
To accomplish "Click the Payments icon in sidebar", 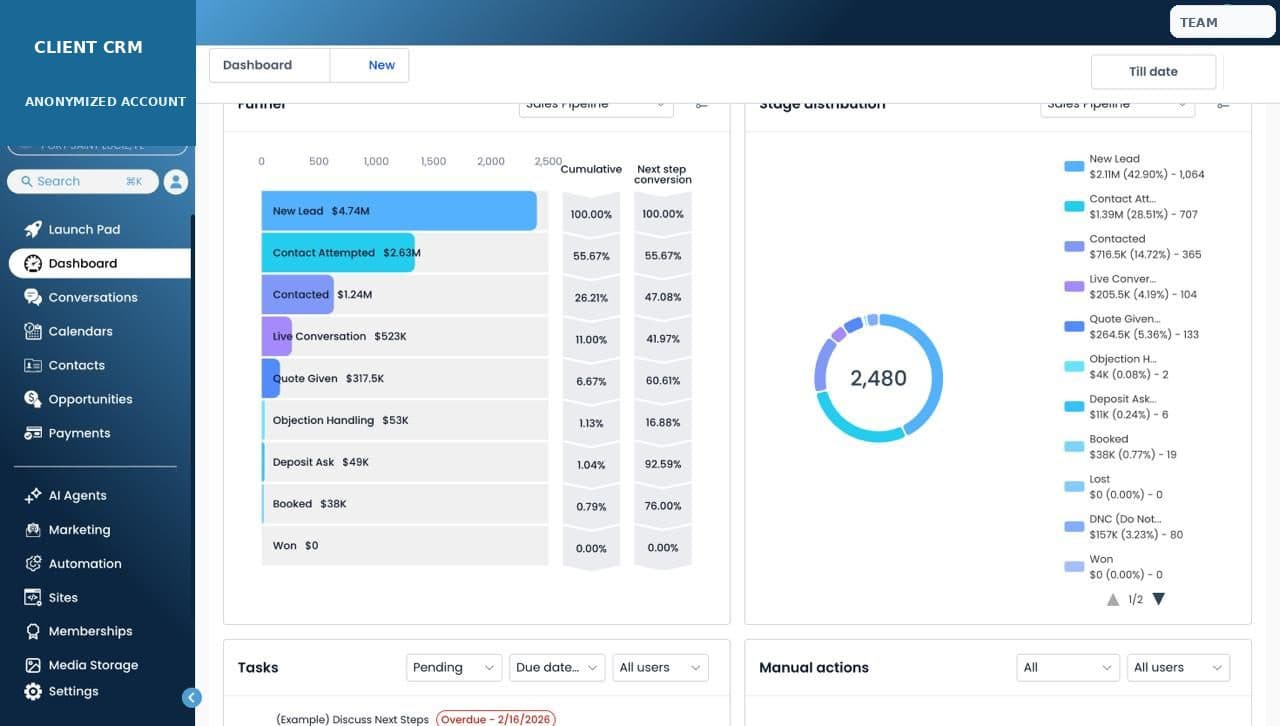I will click(x=33, y=433).
